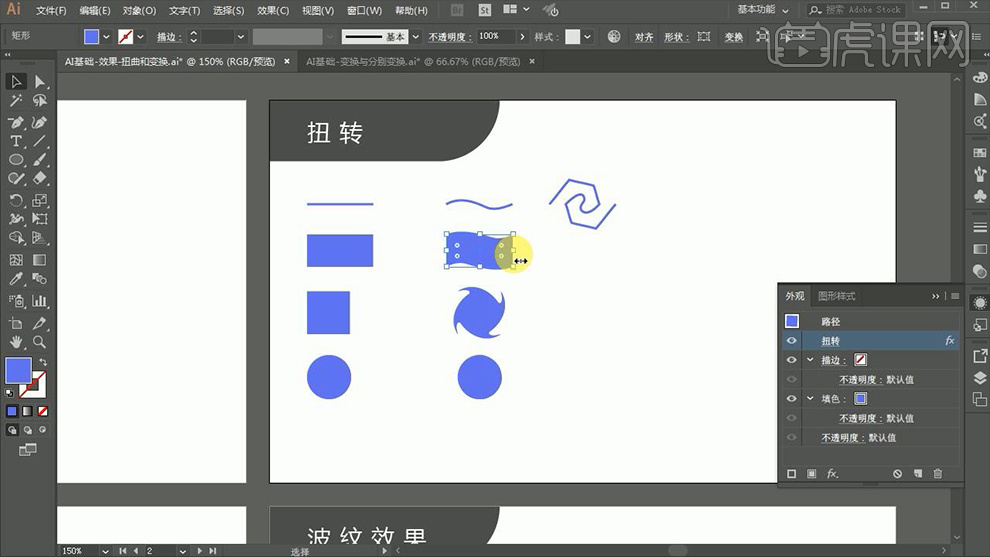Pick the Ellipse shape tool
Image resolution: width=990 pixels, height=557 pixels.
(16, 160)
